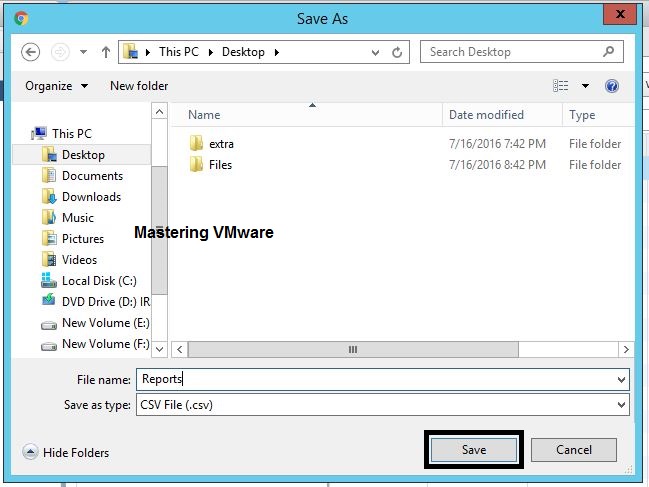Click the Downloads folder icon

[49, 197]
